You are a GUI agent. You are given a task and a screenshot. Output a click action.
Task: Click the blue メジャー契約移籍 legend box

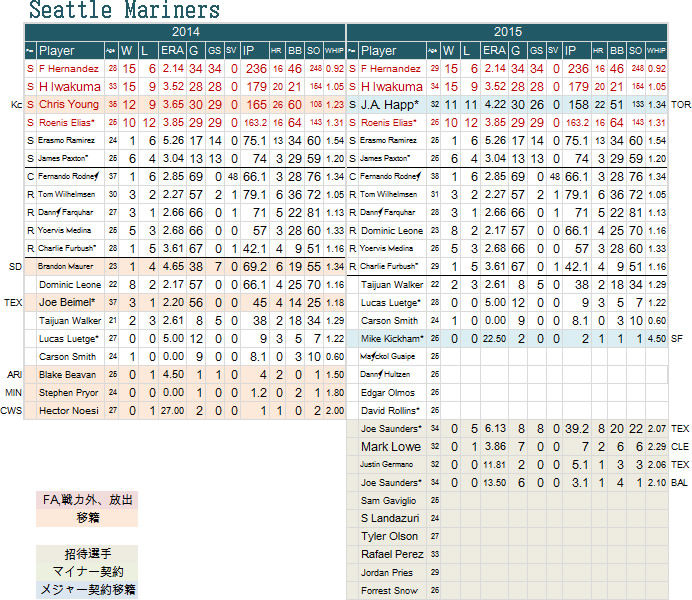pos(87,590)
